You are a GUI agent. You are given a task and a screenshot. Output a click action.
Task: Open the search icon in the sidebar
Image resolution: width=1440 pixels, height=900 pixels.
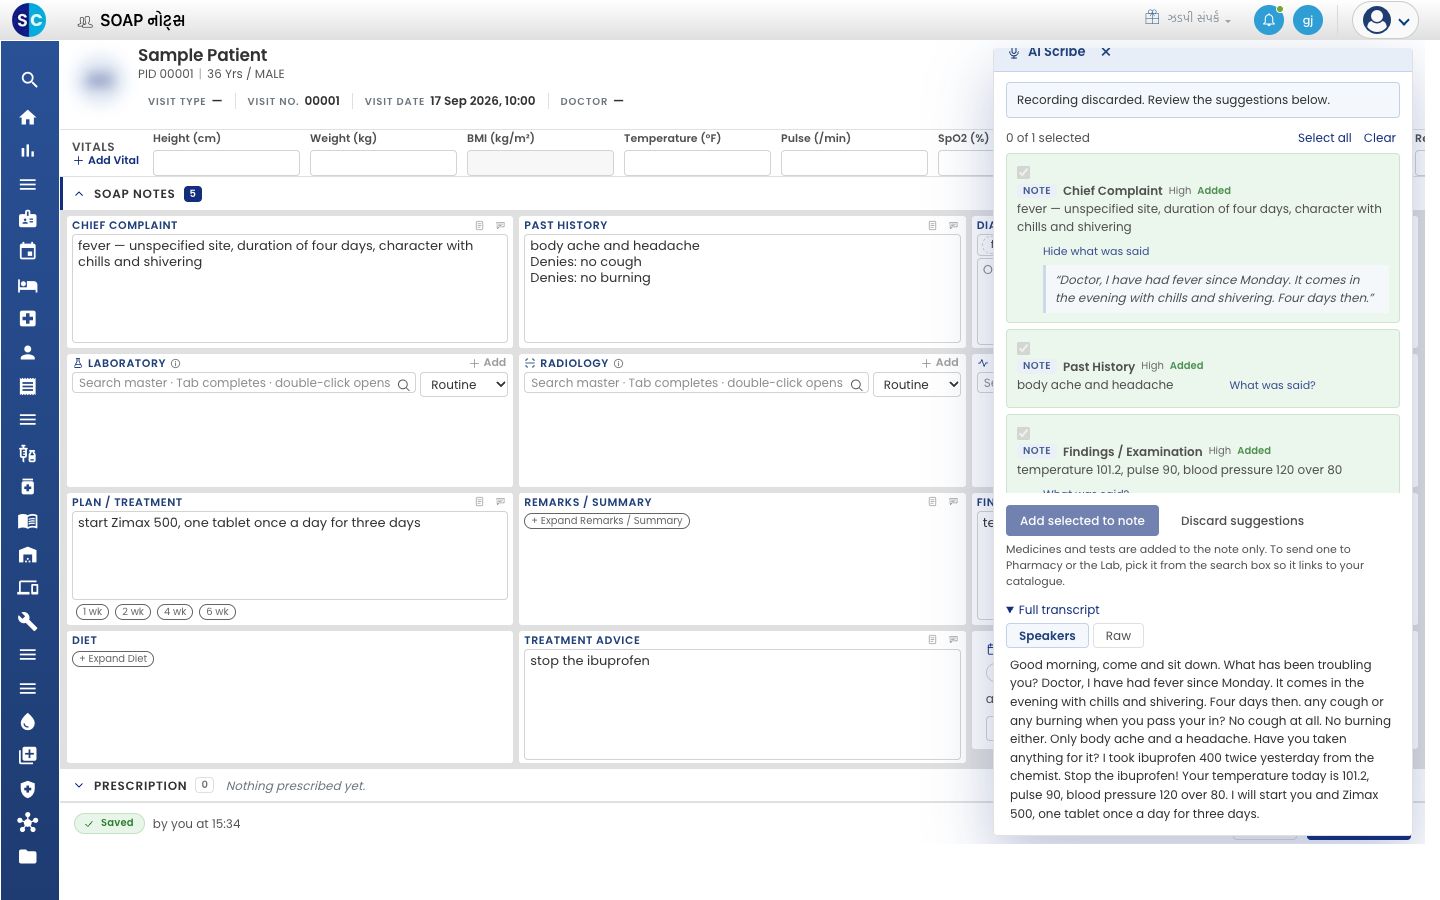29,80
